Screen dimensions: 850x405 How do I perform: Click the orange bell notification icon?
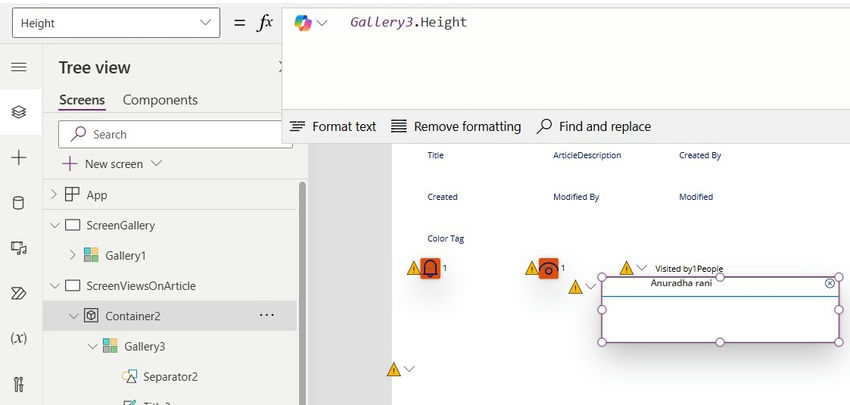(430, 268)
